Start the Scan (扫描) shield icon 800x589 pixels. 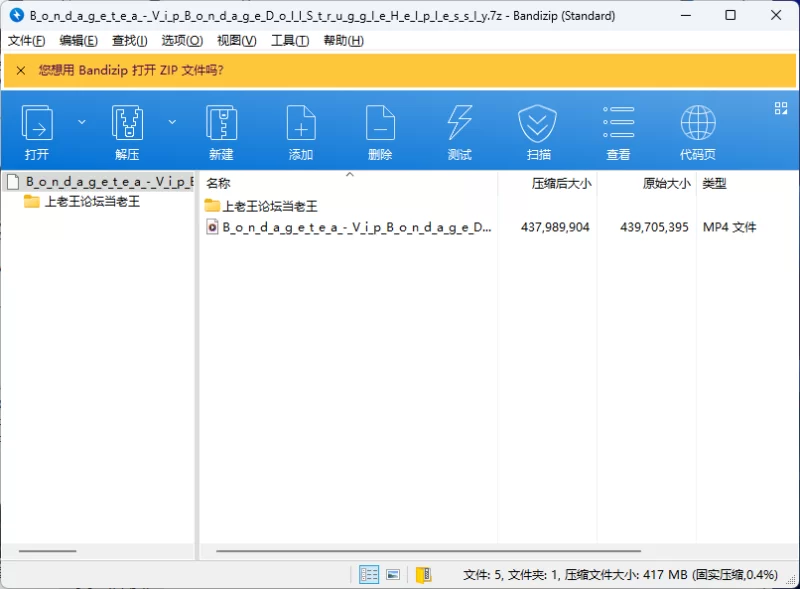click(537, 123)
